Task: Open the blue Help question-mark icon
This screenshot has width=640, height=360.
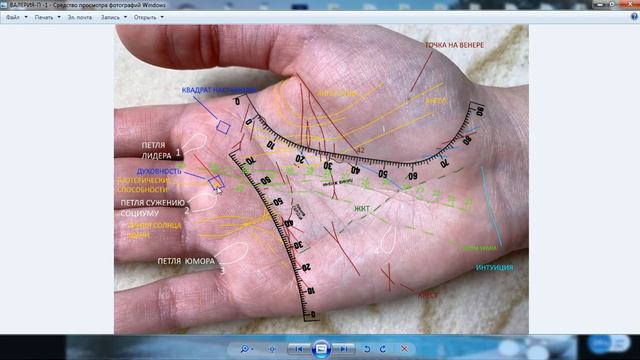Action: (x=634, y=17)
